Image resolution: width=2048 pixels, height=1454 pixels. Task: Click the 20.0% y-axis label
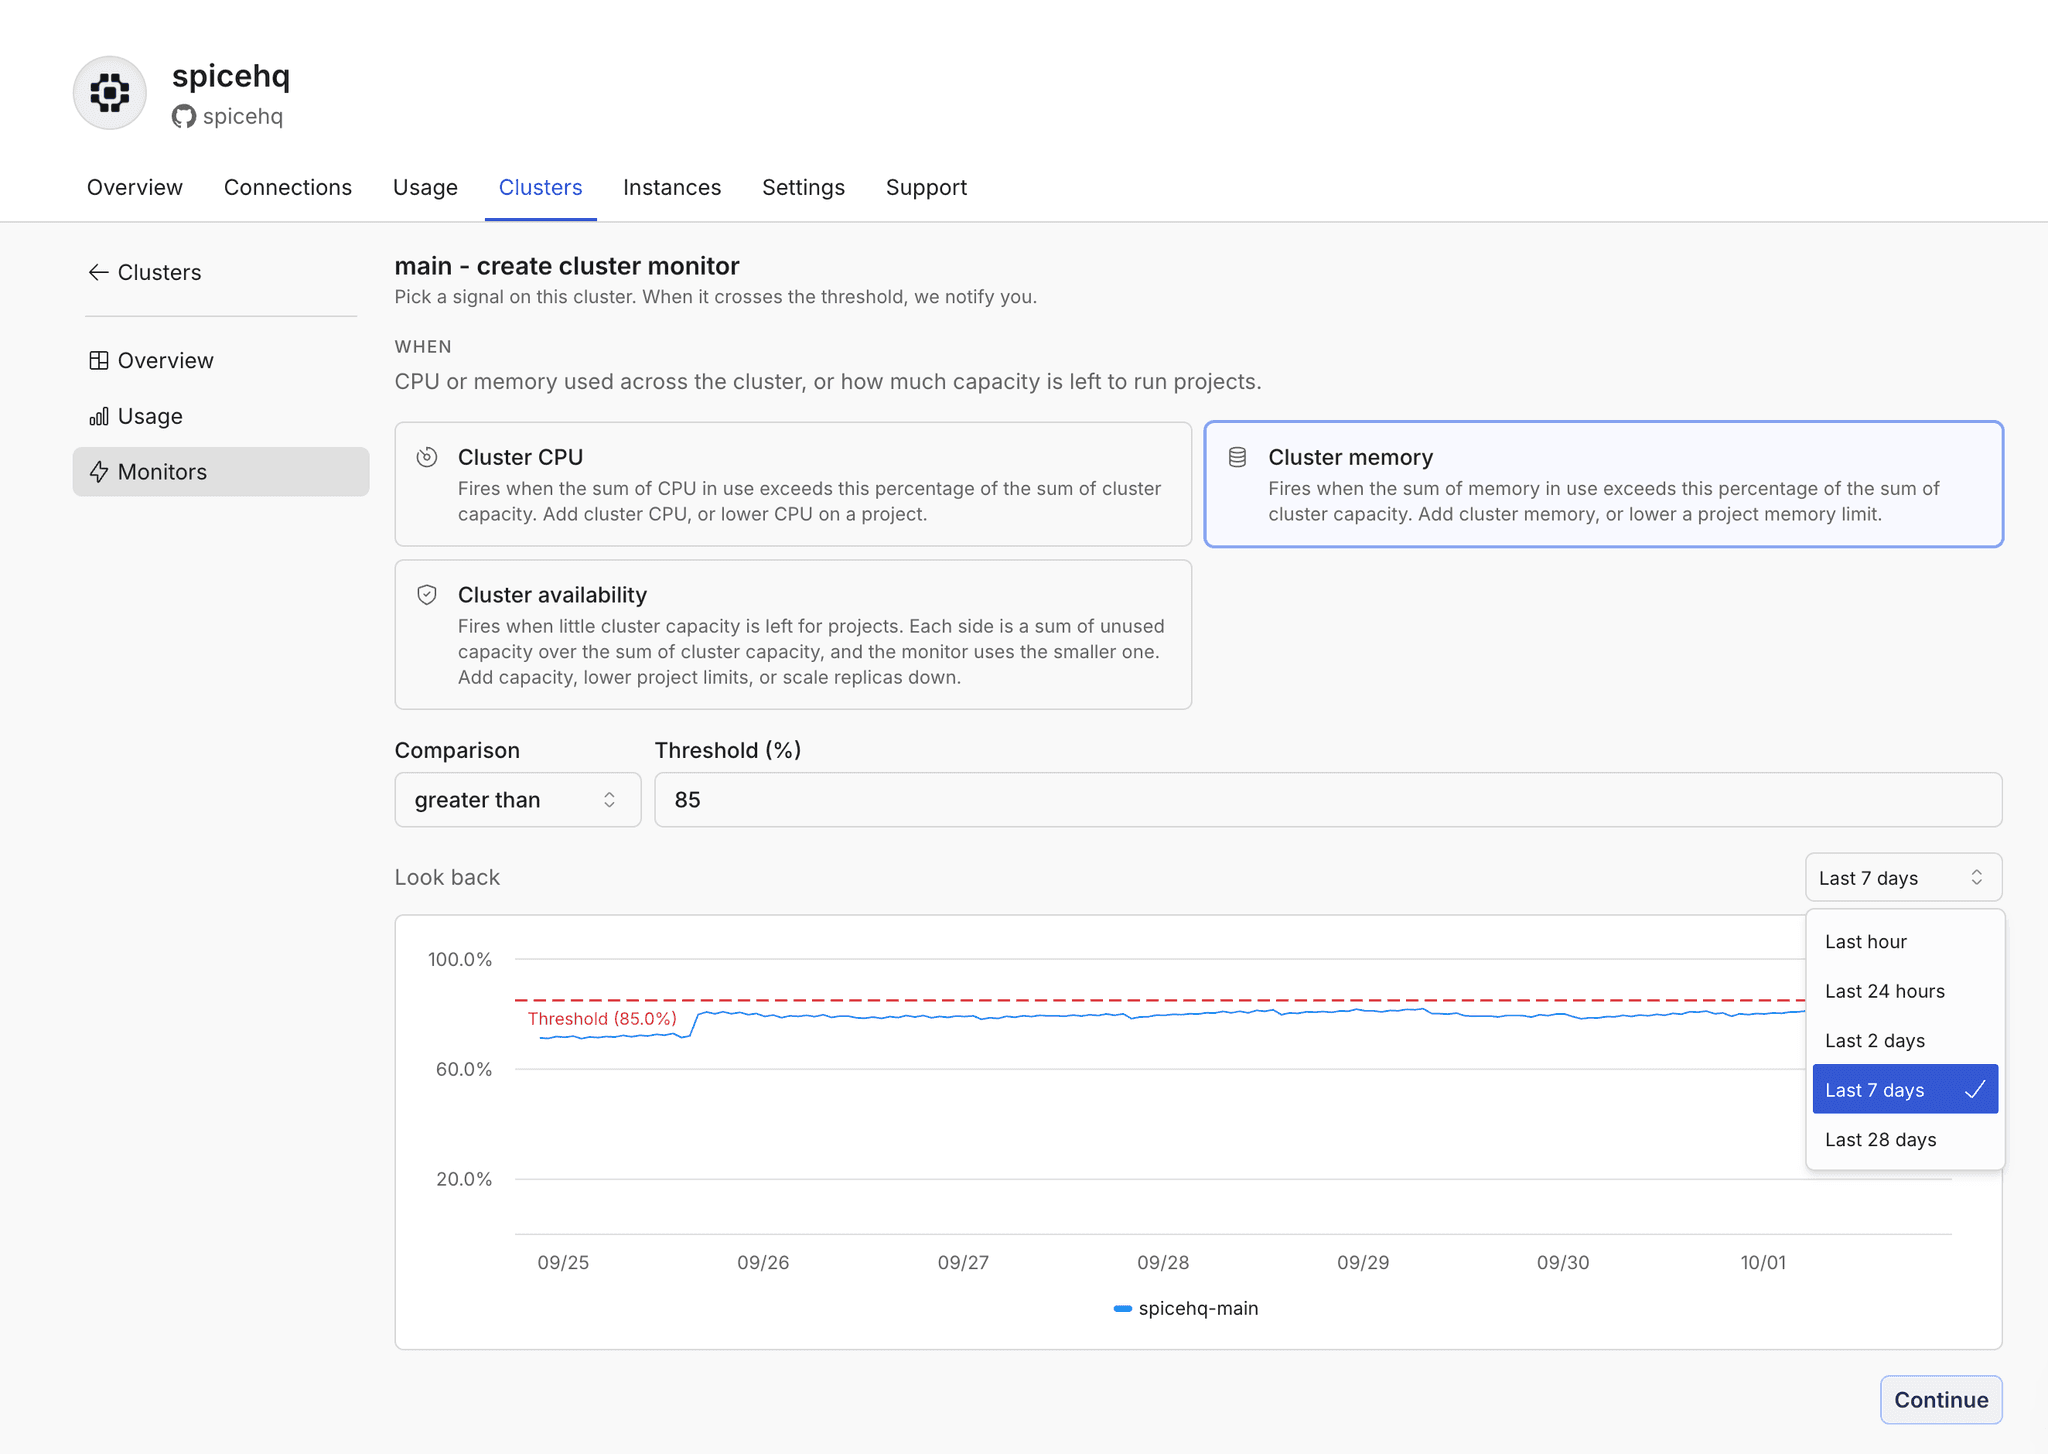464,1180
